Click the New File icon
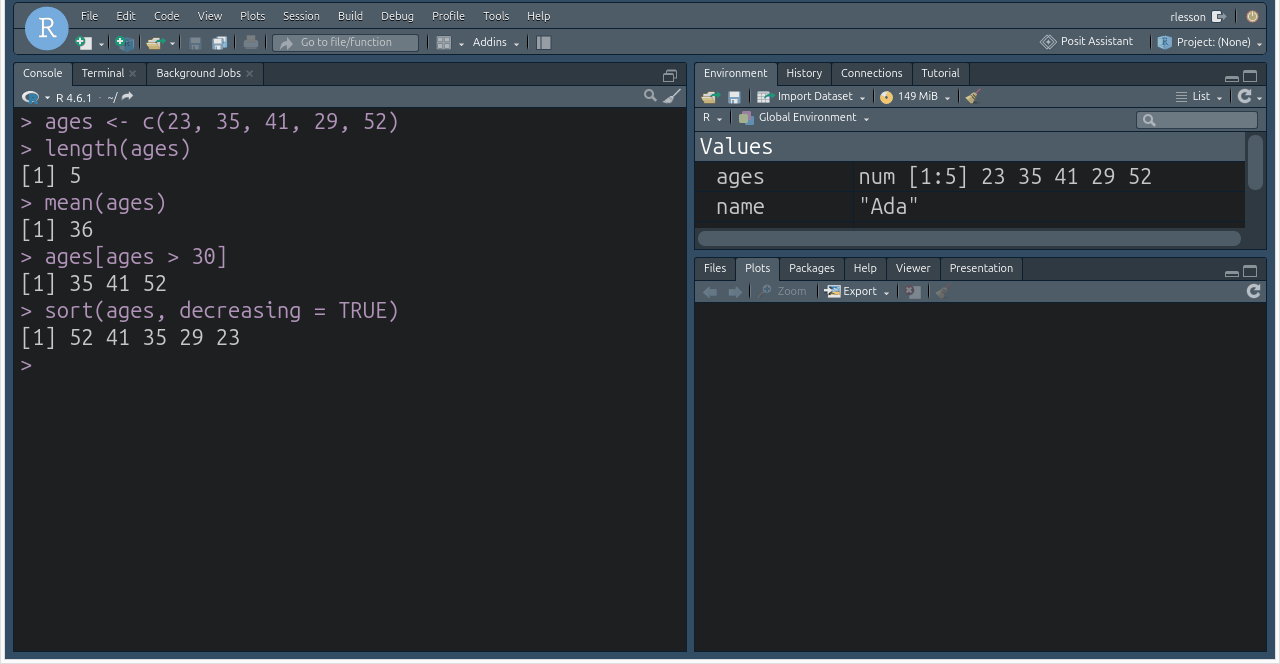 pos(84,42)
